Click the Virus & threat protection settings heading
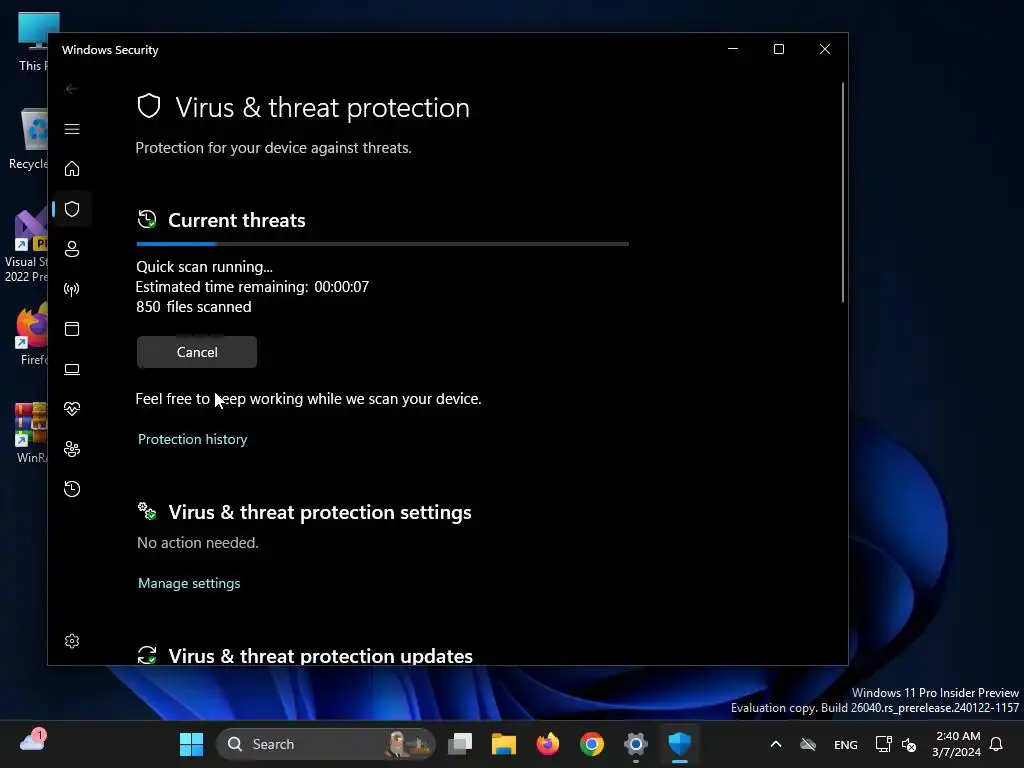Viewport: 1024px width, 768px height. point(320,513)
